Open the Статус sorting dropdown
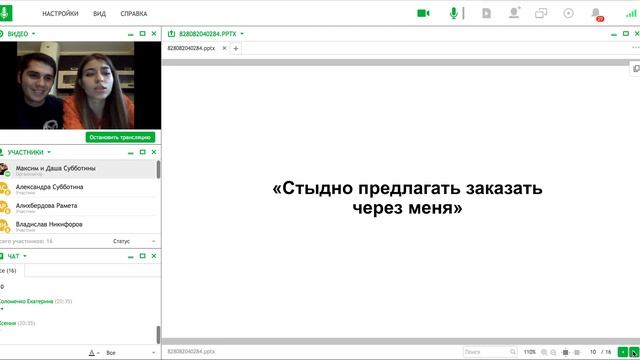 tap(134, 241)
